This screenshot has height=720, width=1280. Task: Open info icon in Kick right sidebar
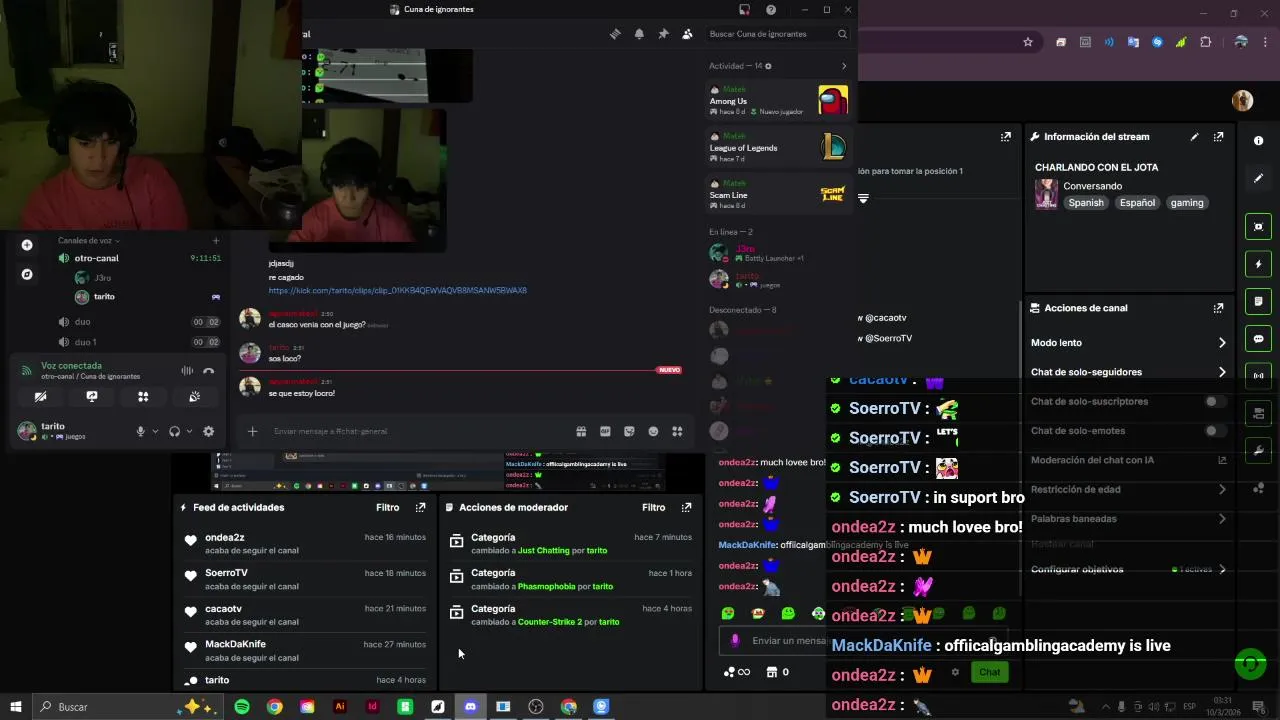[1259, 141]
